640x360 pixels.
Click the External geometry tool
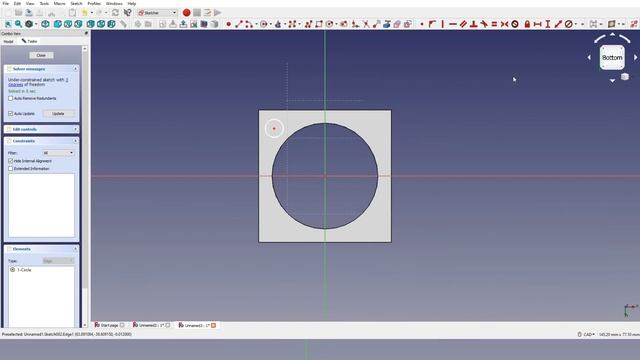387,24
